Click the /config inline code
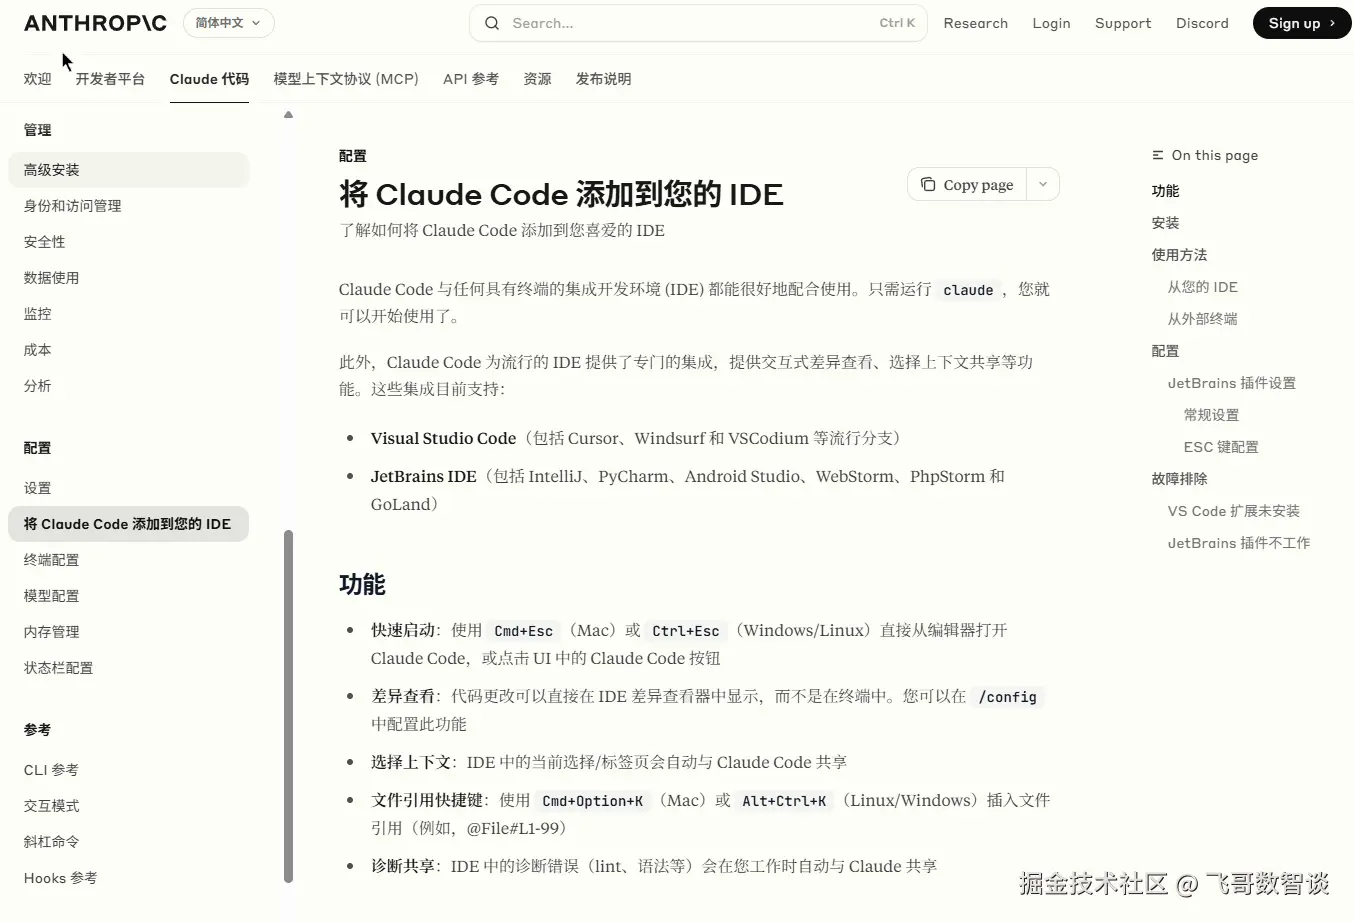 (x=1007, y=697)
